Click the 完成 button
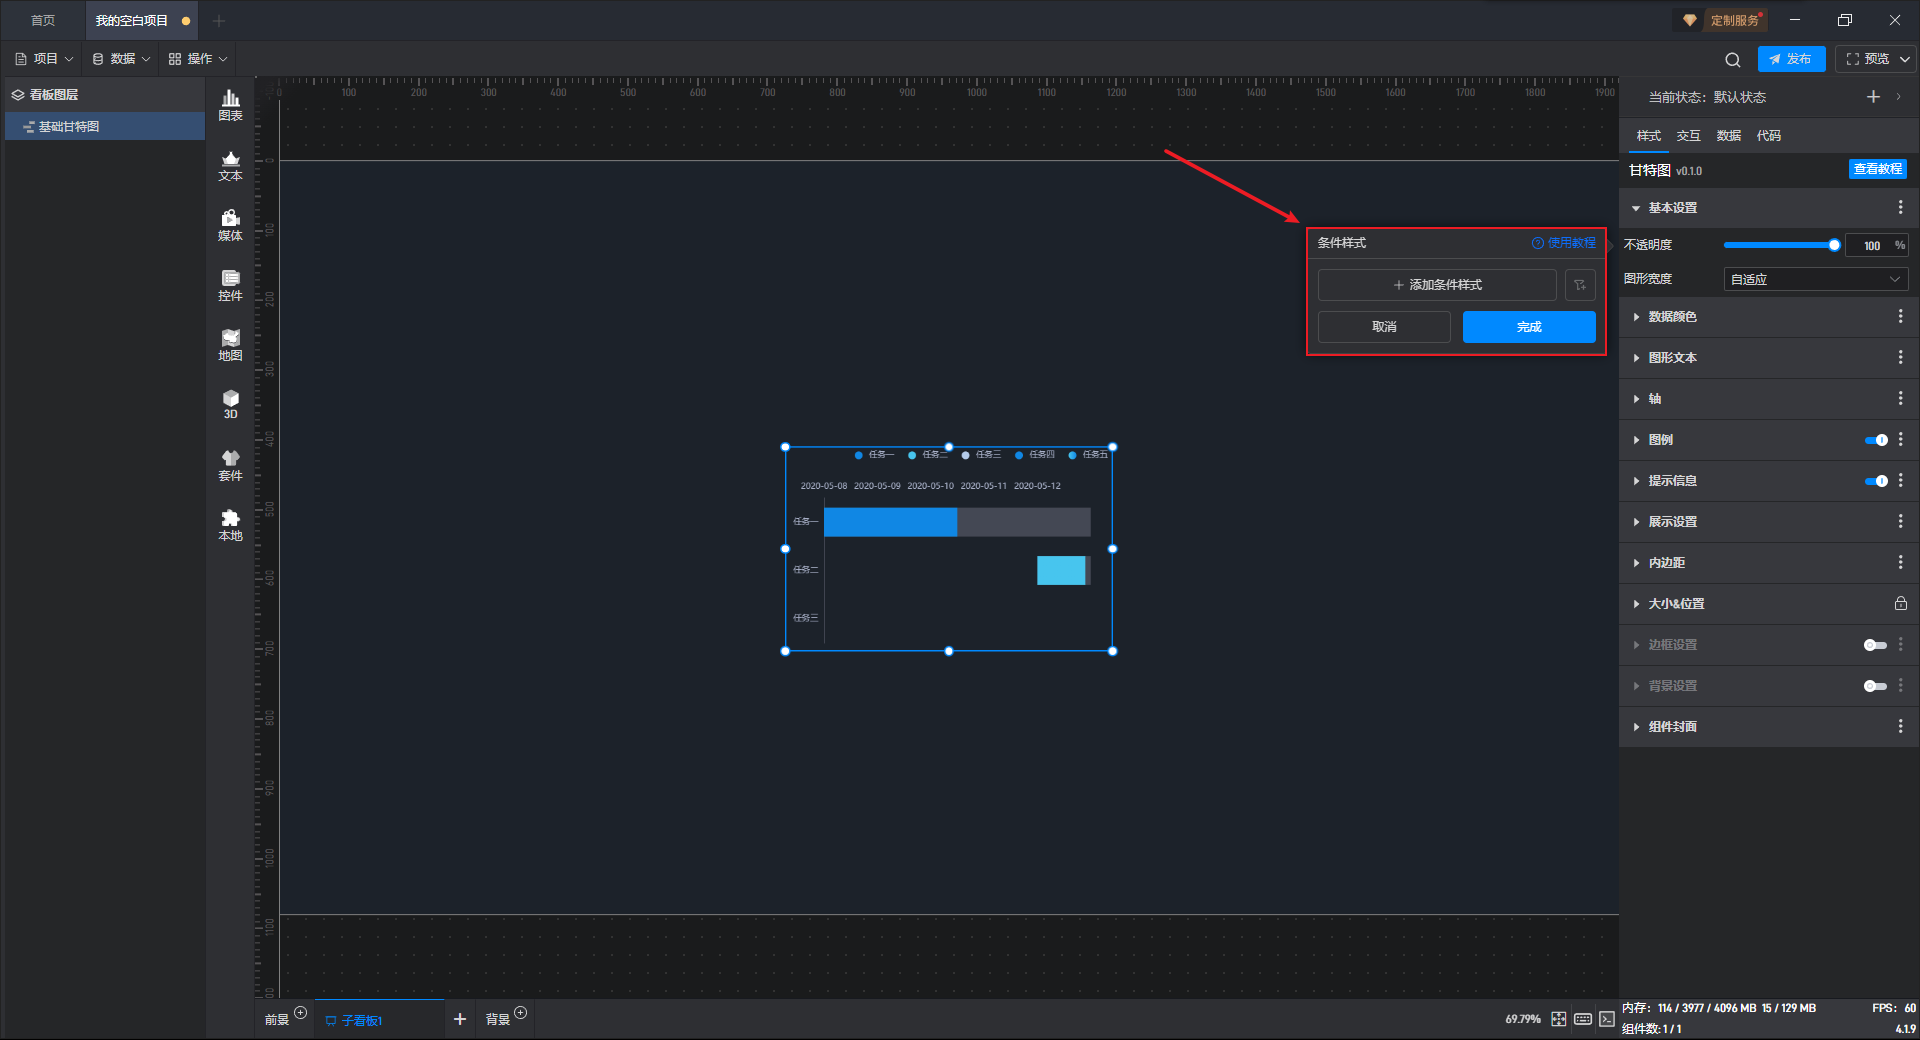The width and height of the screenshot is (1920, 1040). pyautogui.click(x=1529, y=327)
